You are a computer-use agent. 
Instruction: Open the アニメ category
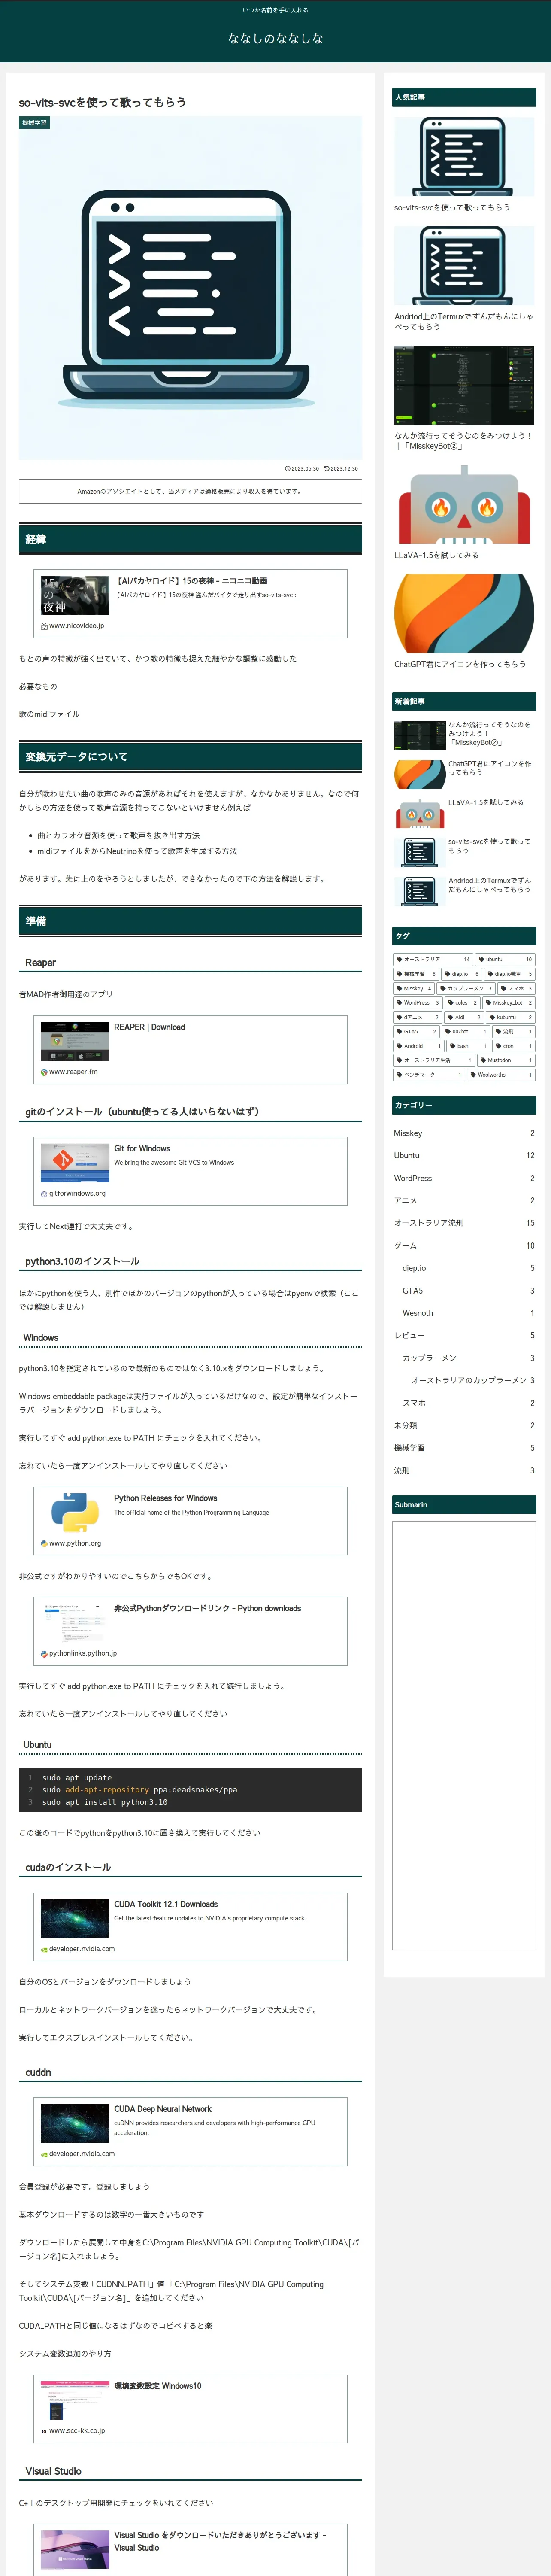point(464,1200)
